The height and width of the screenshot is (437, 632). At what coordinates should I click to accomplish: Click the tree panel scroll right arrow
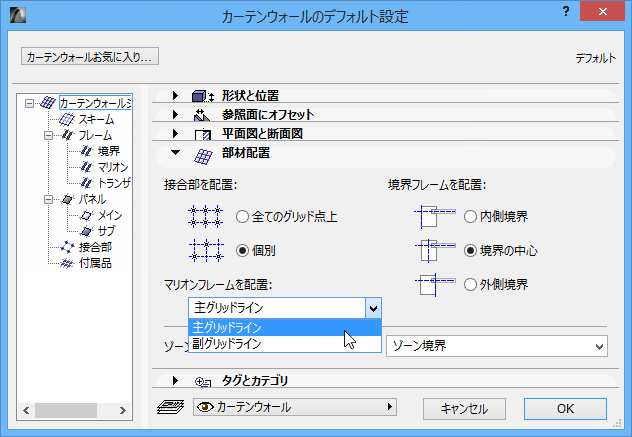[123, 410]
